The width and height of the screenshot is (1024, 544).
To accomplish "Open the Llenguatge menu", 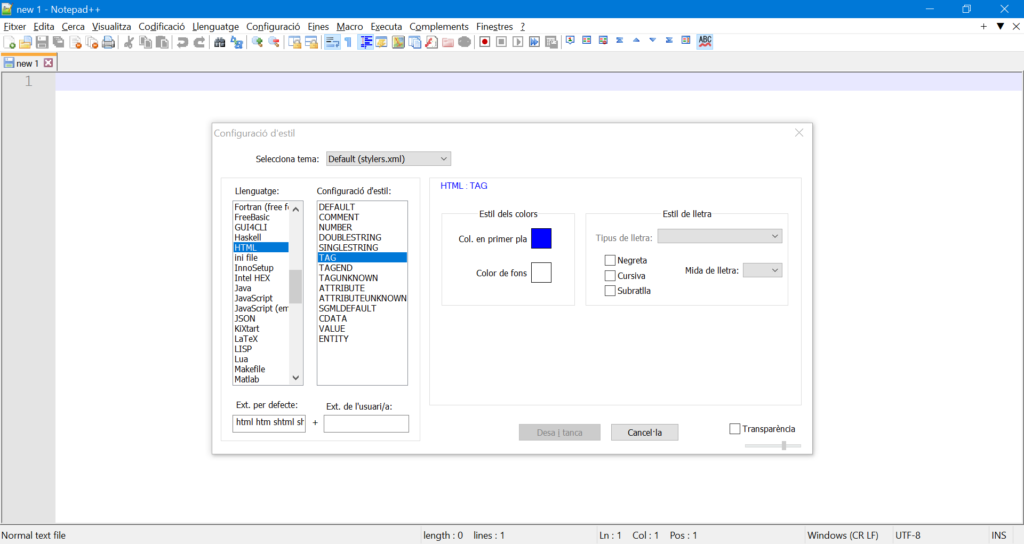I will click(x=215, y=26).
